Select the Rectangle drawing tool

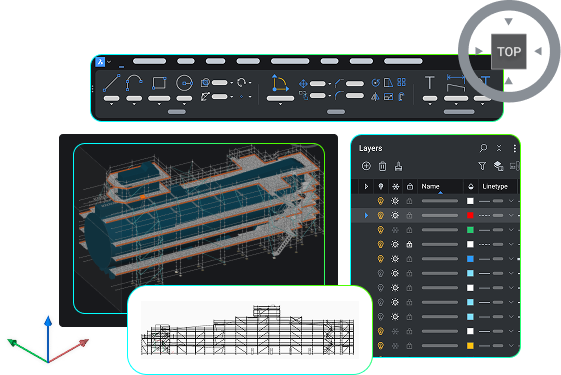click(159, 83)
